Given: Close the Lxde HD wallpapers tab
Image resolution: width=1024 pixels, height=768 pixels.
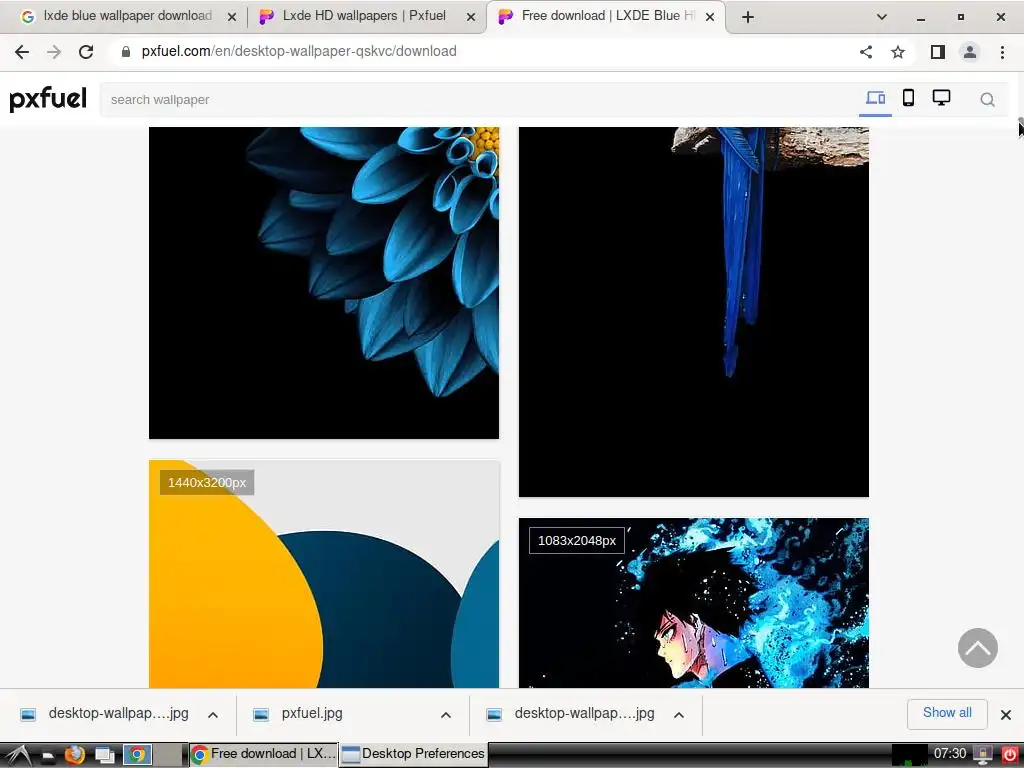Looking at the screenshot, I should click(470, 17).
